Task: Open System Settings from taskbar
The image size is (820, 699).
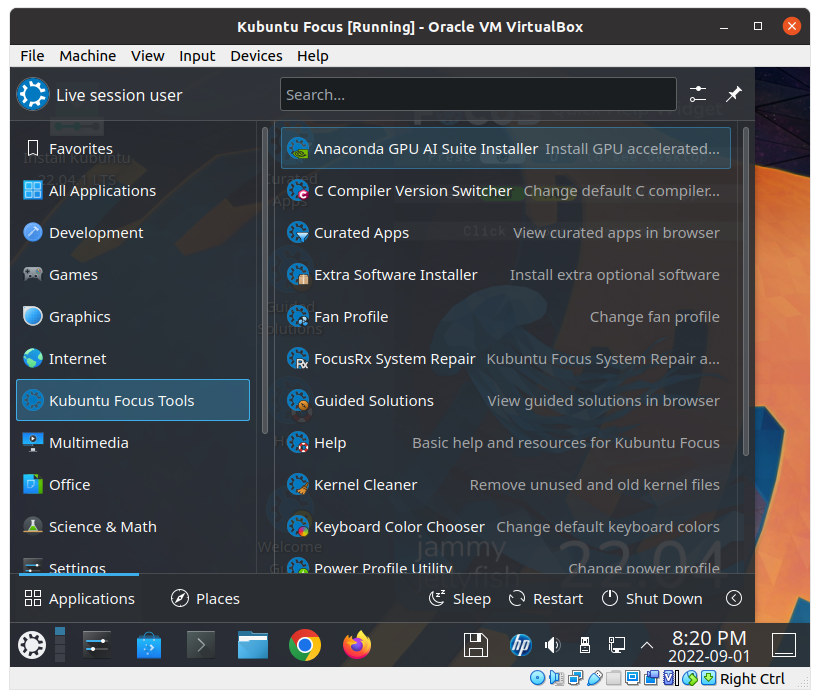Action: click(97, 645)
